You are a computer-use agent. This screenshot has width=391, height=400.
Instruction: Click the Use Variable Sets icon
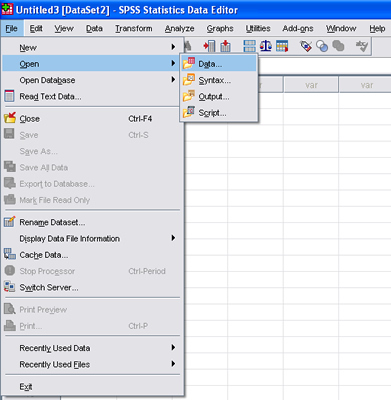[x=322, y=46]
